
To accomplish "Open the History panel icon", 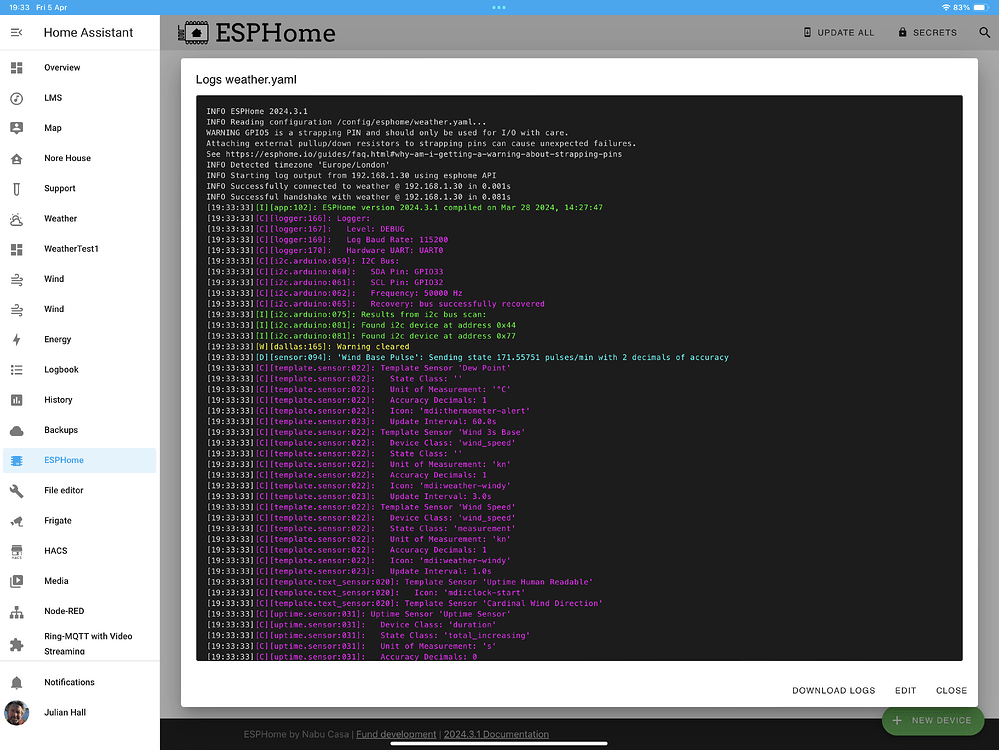I will coord(16,399).
